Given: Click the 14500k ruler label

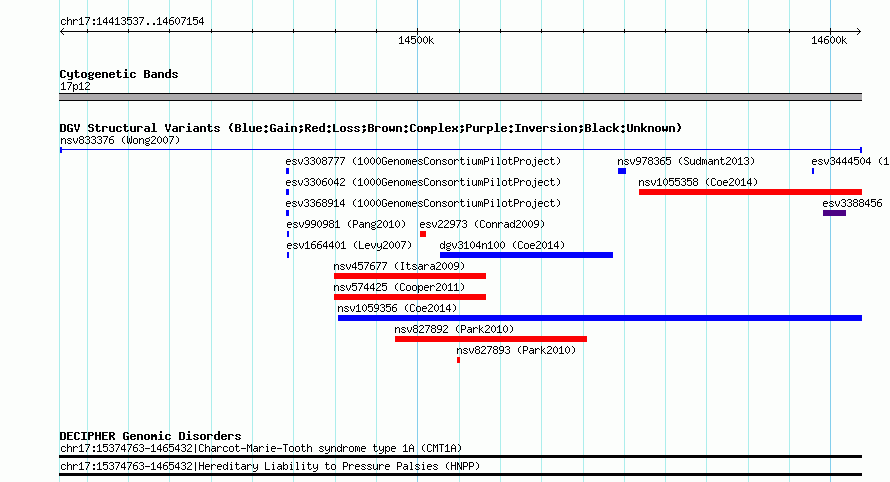Looking at the screenshot, I should tap(416, 40).
